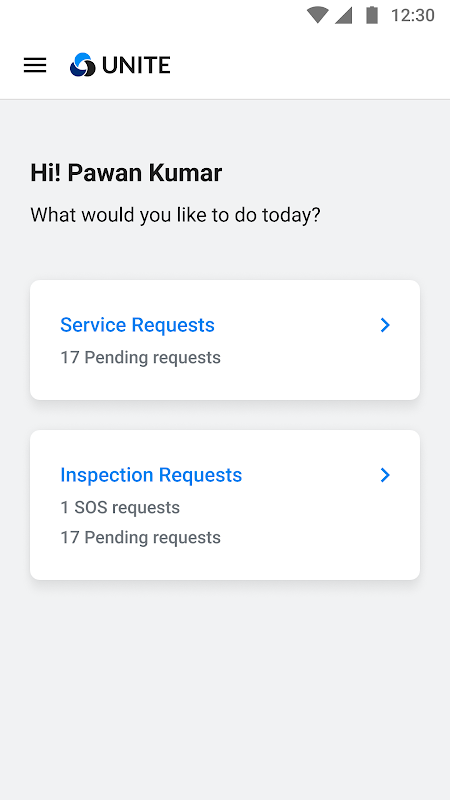Click the UNITE wordmark text
This screenshot has height=800, width=450.
tap(136, 65)
